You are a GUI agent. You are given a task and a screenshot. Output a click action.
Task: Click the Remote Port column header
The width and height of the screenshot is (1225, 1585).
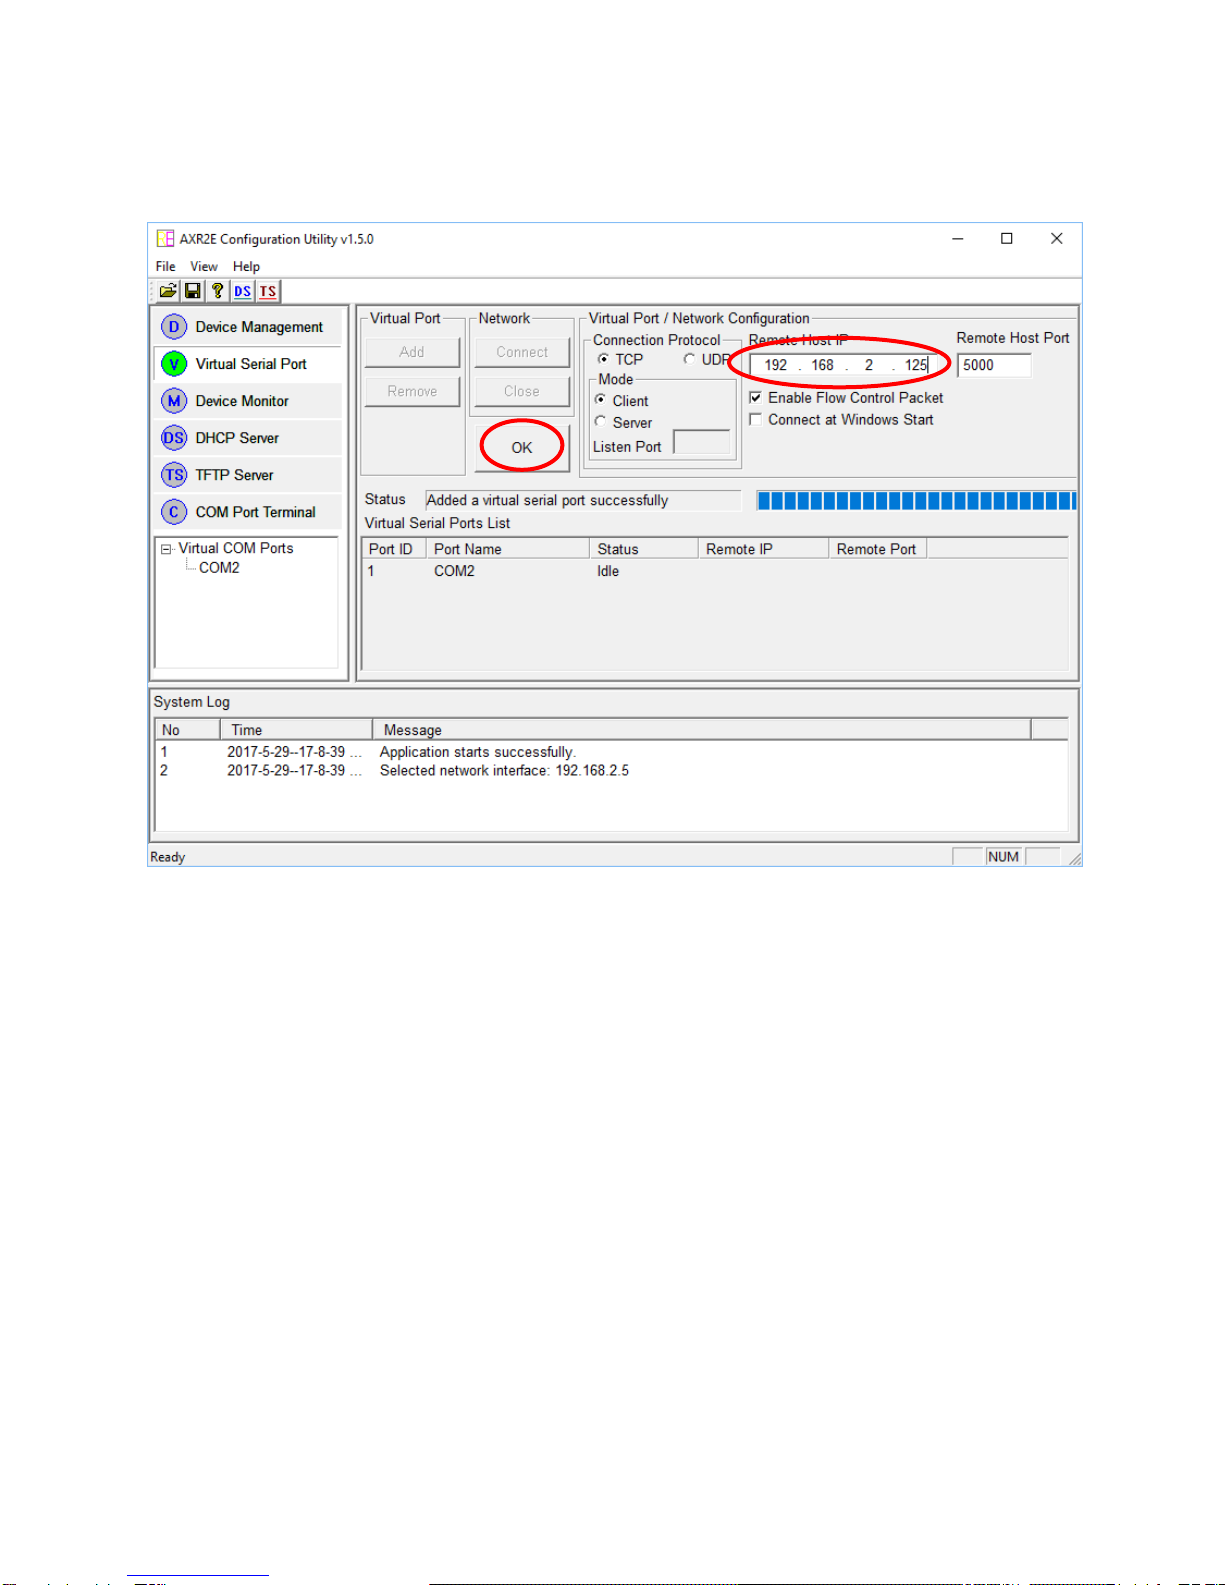point(878,549)
